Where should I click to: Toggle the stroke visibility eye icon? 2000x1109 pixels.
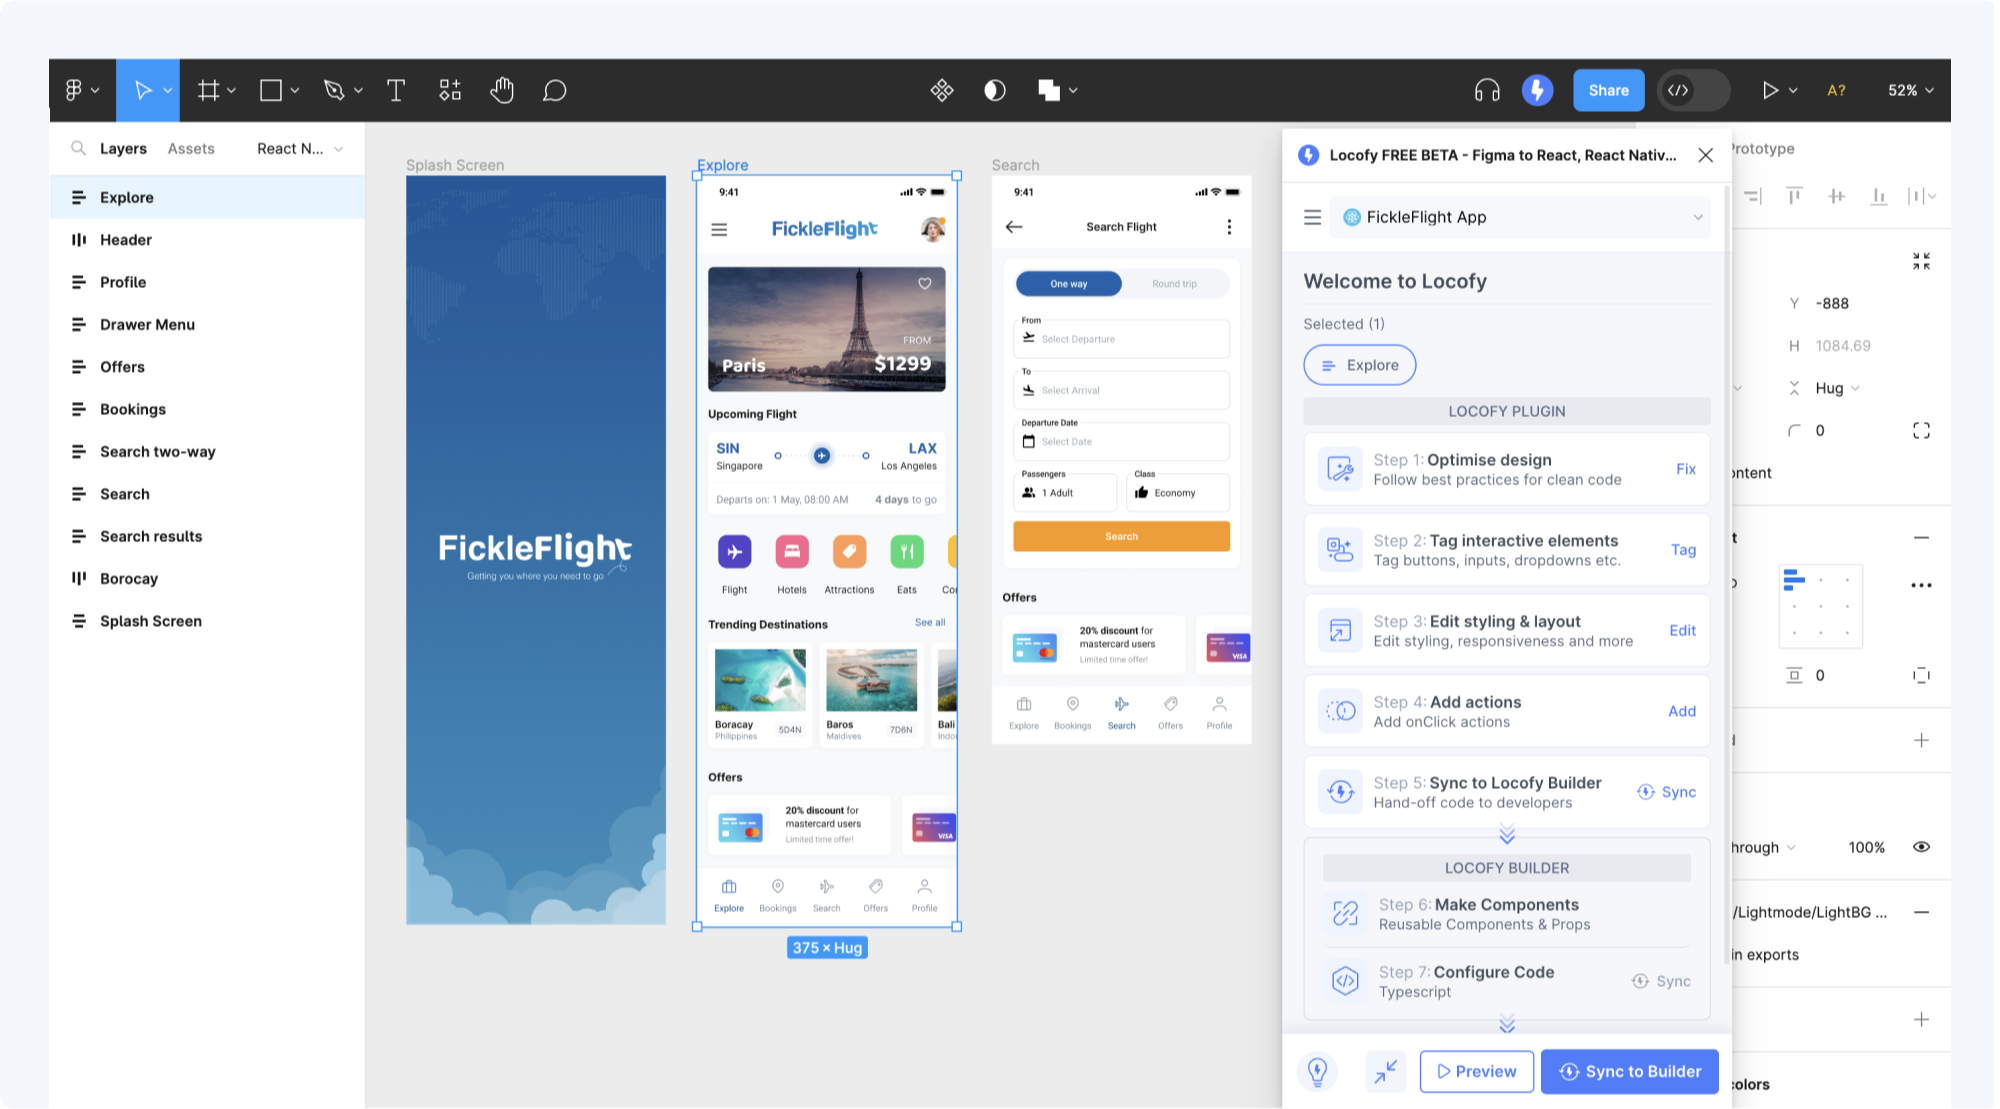tap(1921, 847)
